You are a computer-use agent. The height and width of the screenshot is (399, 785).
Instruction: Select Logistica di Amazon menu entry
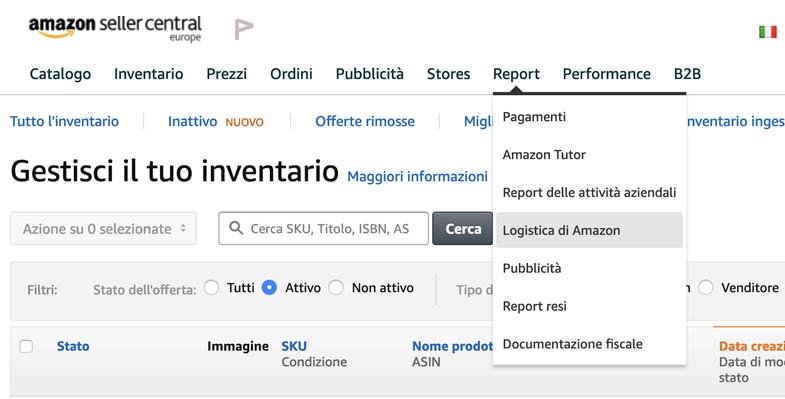[x=589, y=230]
